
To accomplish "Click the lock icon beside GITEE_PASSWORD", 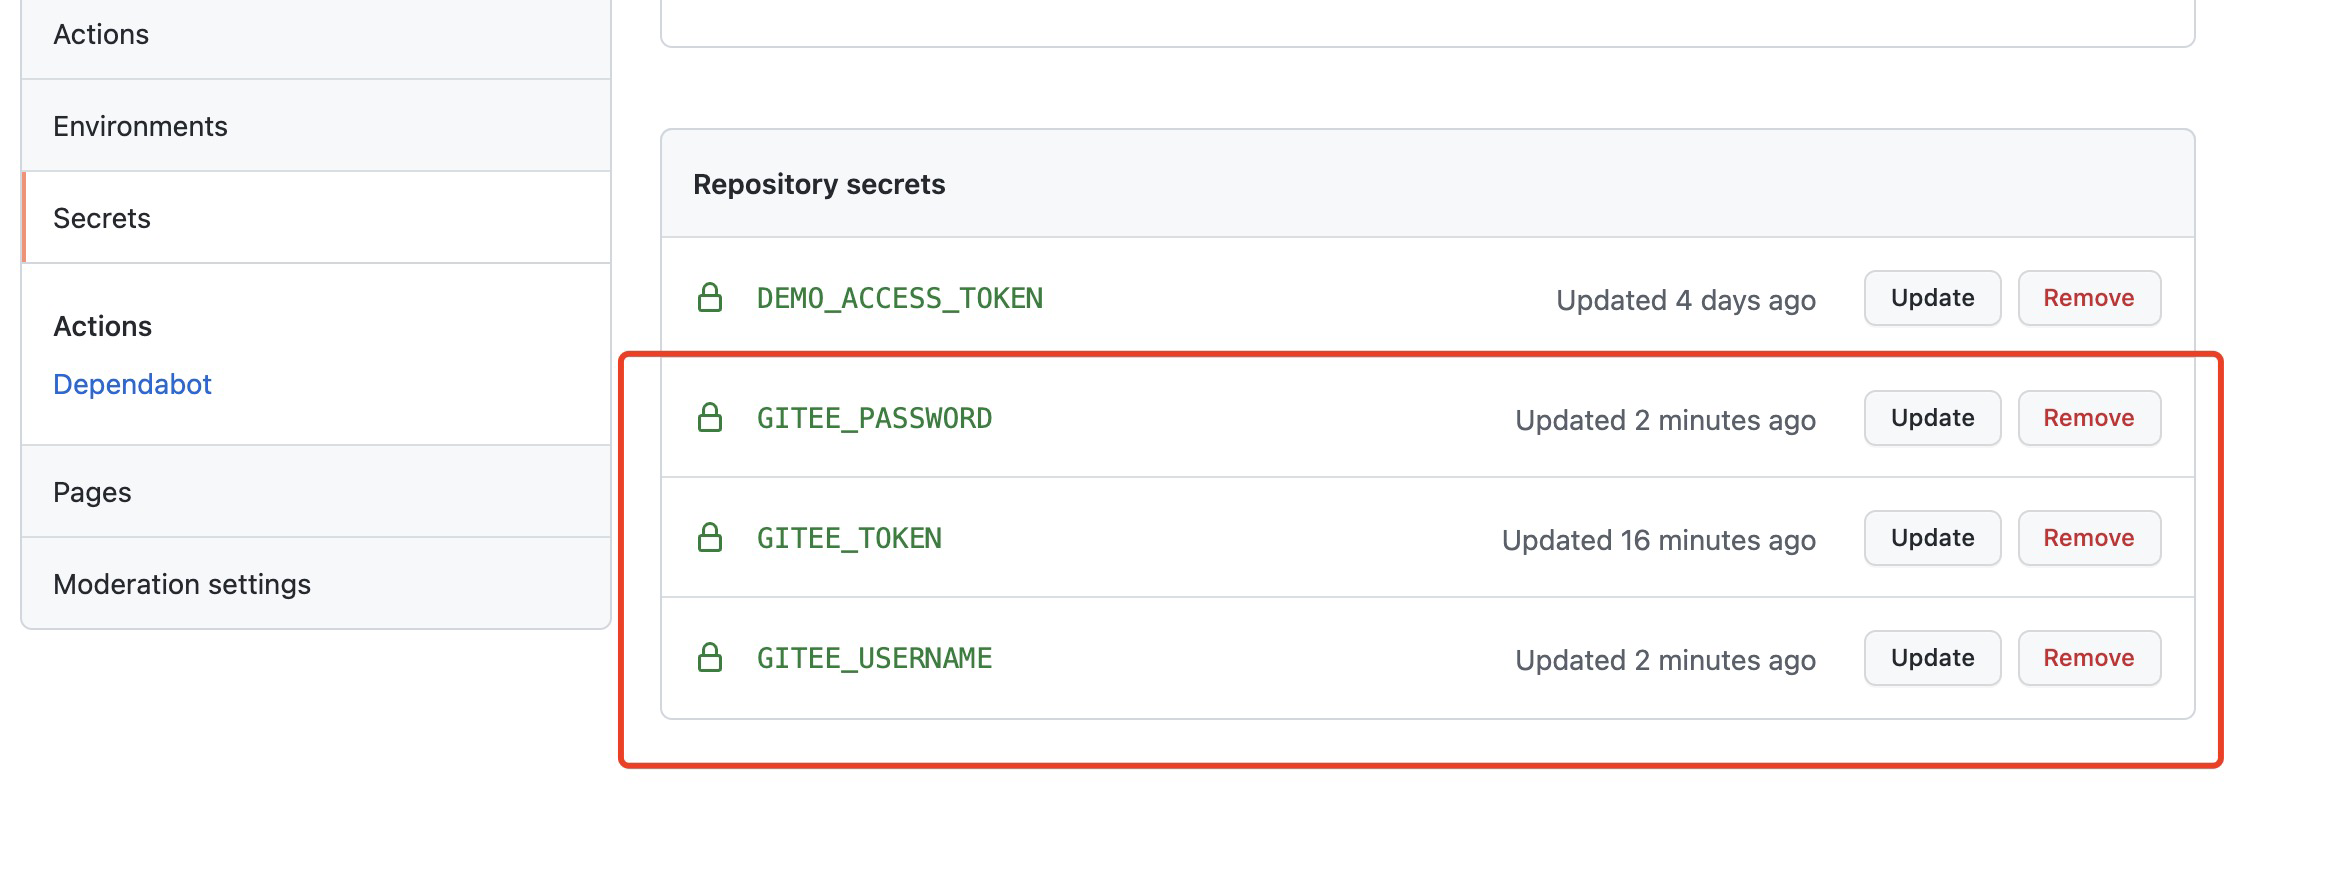I will [710, 418].
